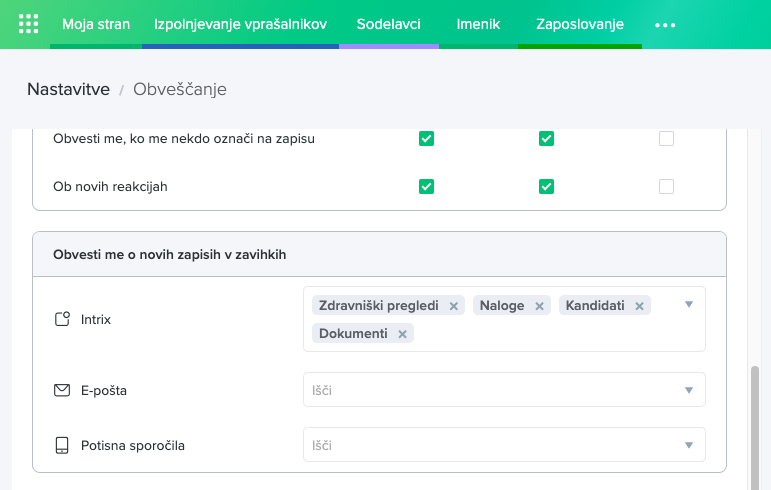Open the Zaposlovanje tab
Viewport: 771px width, 490px height.
click(580, 24)
